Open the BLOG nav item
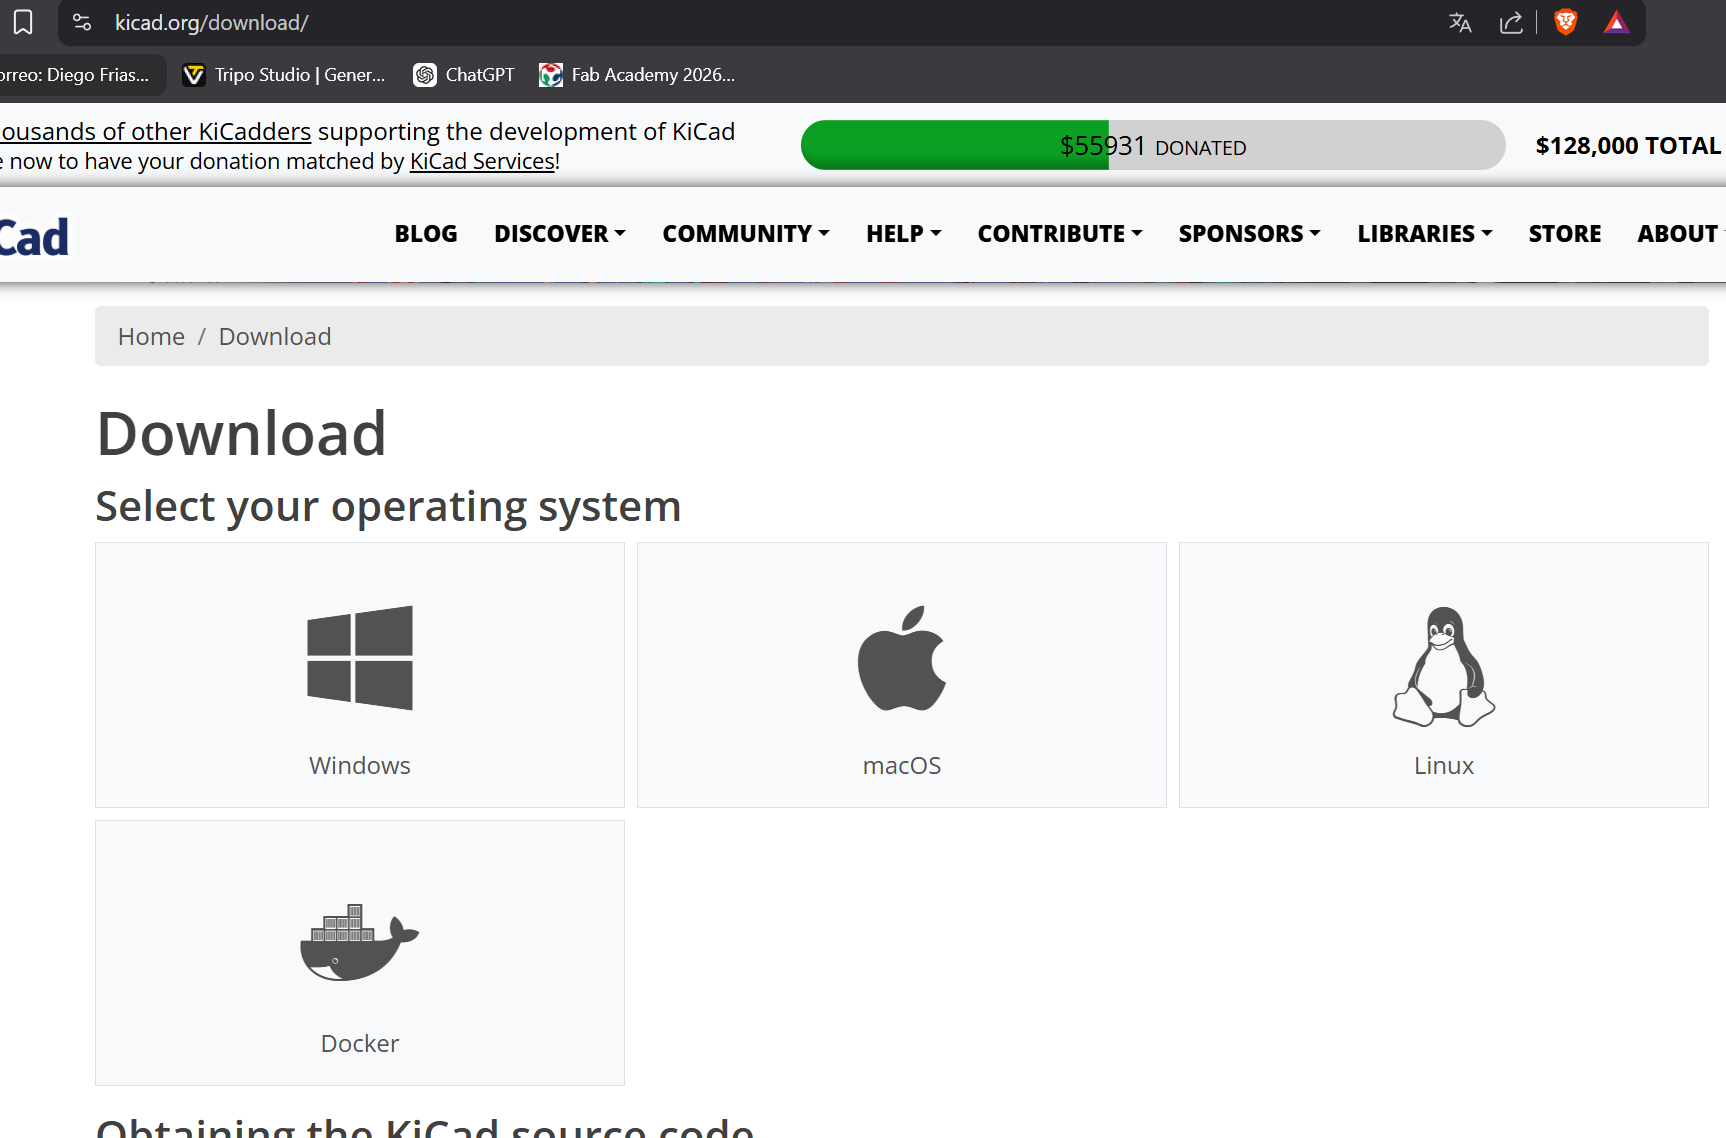 pos(426,234)
